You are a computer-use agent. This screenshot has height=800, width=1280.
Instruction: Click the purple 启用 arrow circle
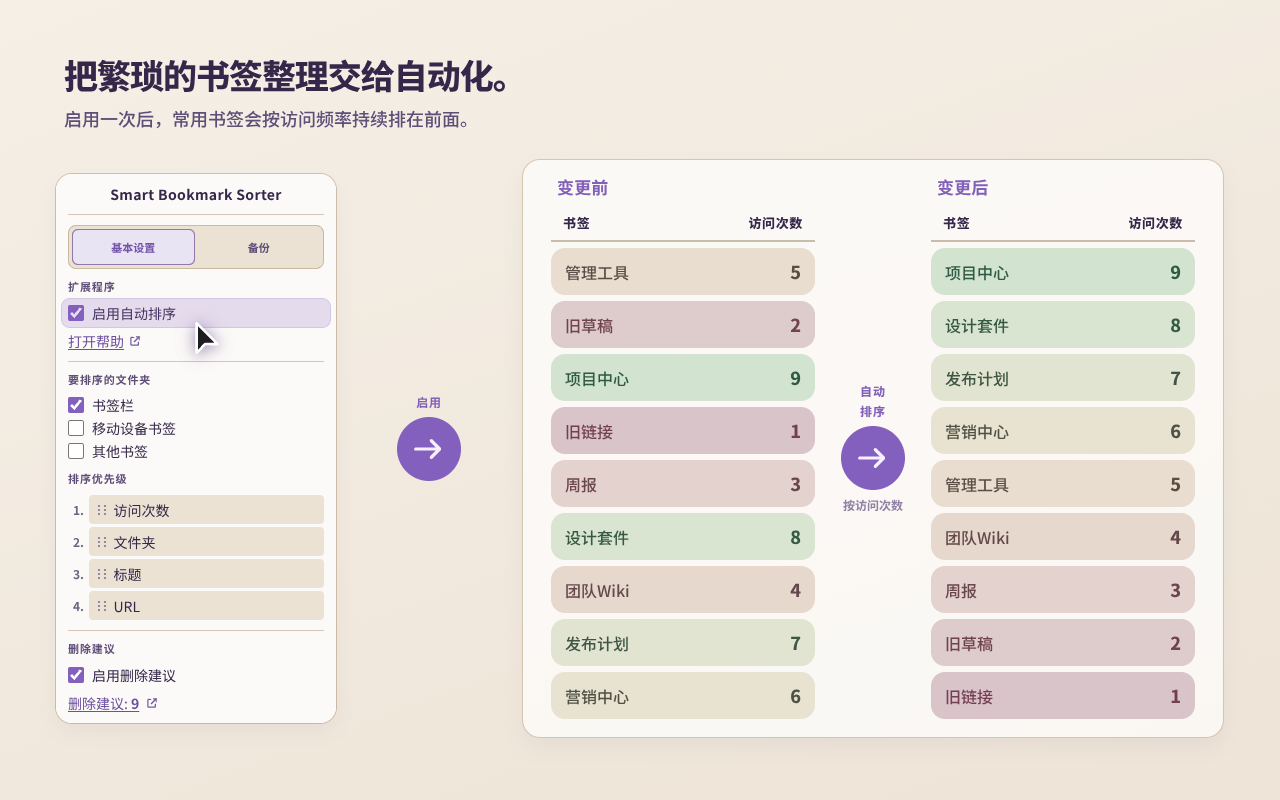tap(429, 449)
